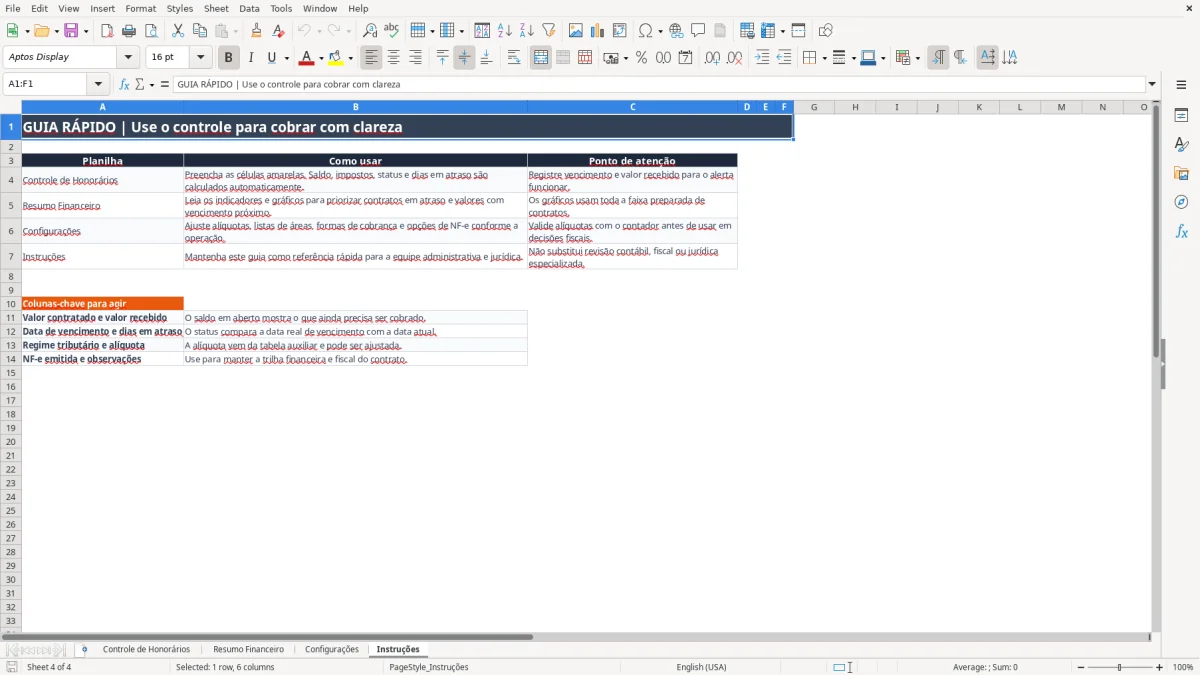Open Find & Replace

tap(370, 31)
